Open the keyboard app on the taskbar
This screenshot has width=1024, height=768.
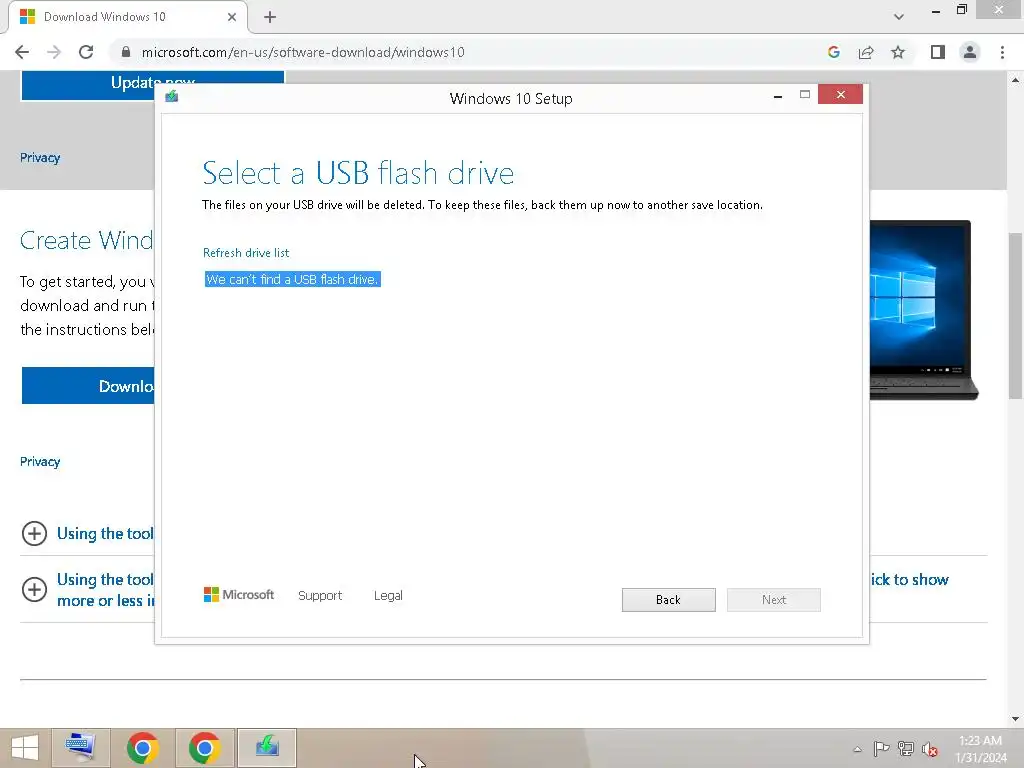(x=80, y=748)
